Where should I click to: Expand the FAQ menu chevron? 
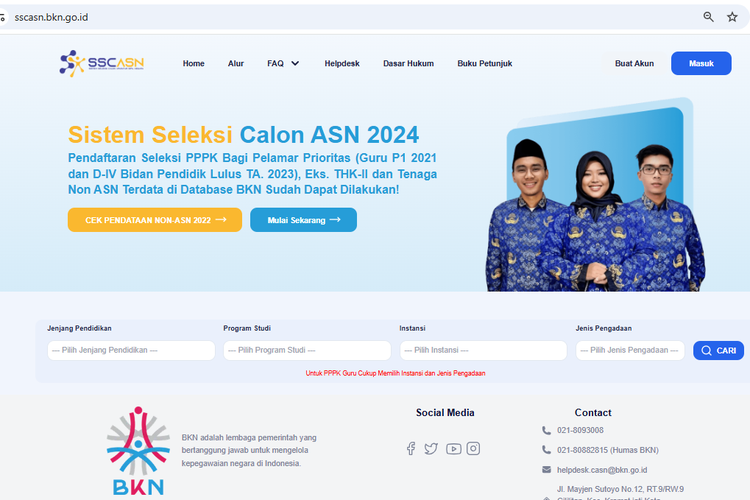[295, 63]
